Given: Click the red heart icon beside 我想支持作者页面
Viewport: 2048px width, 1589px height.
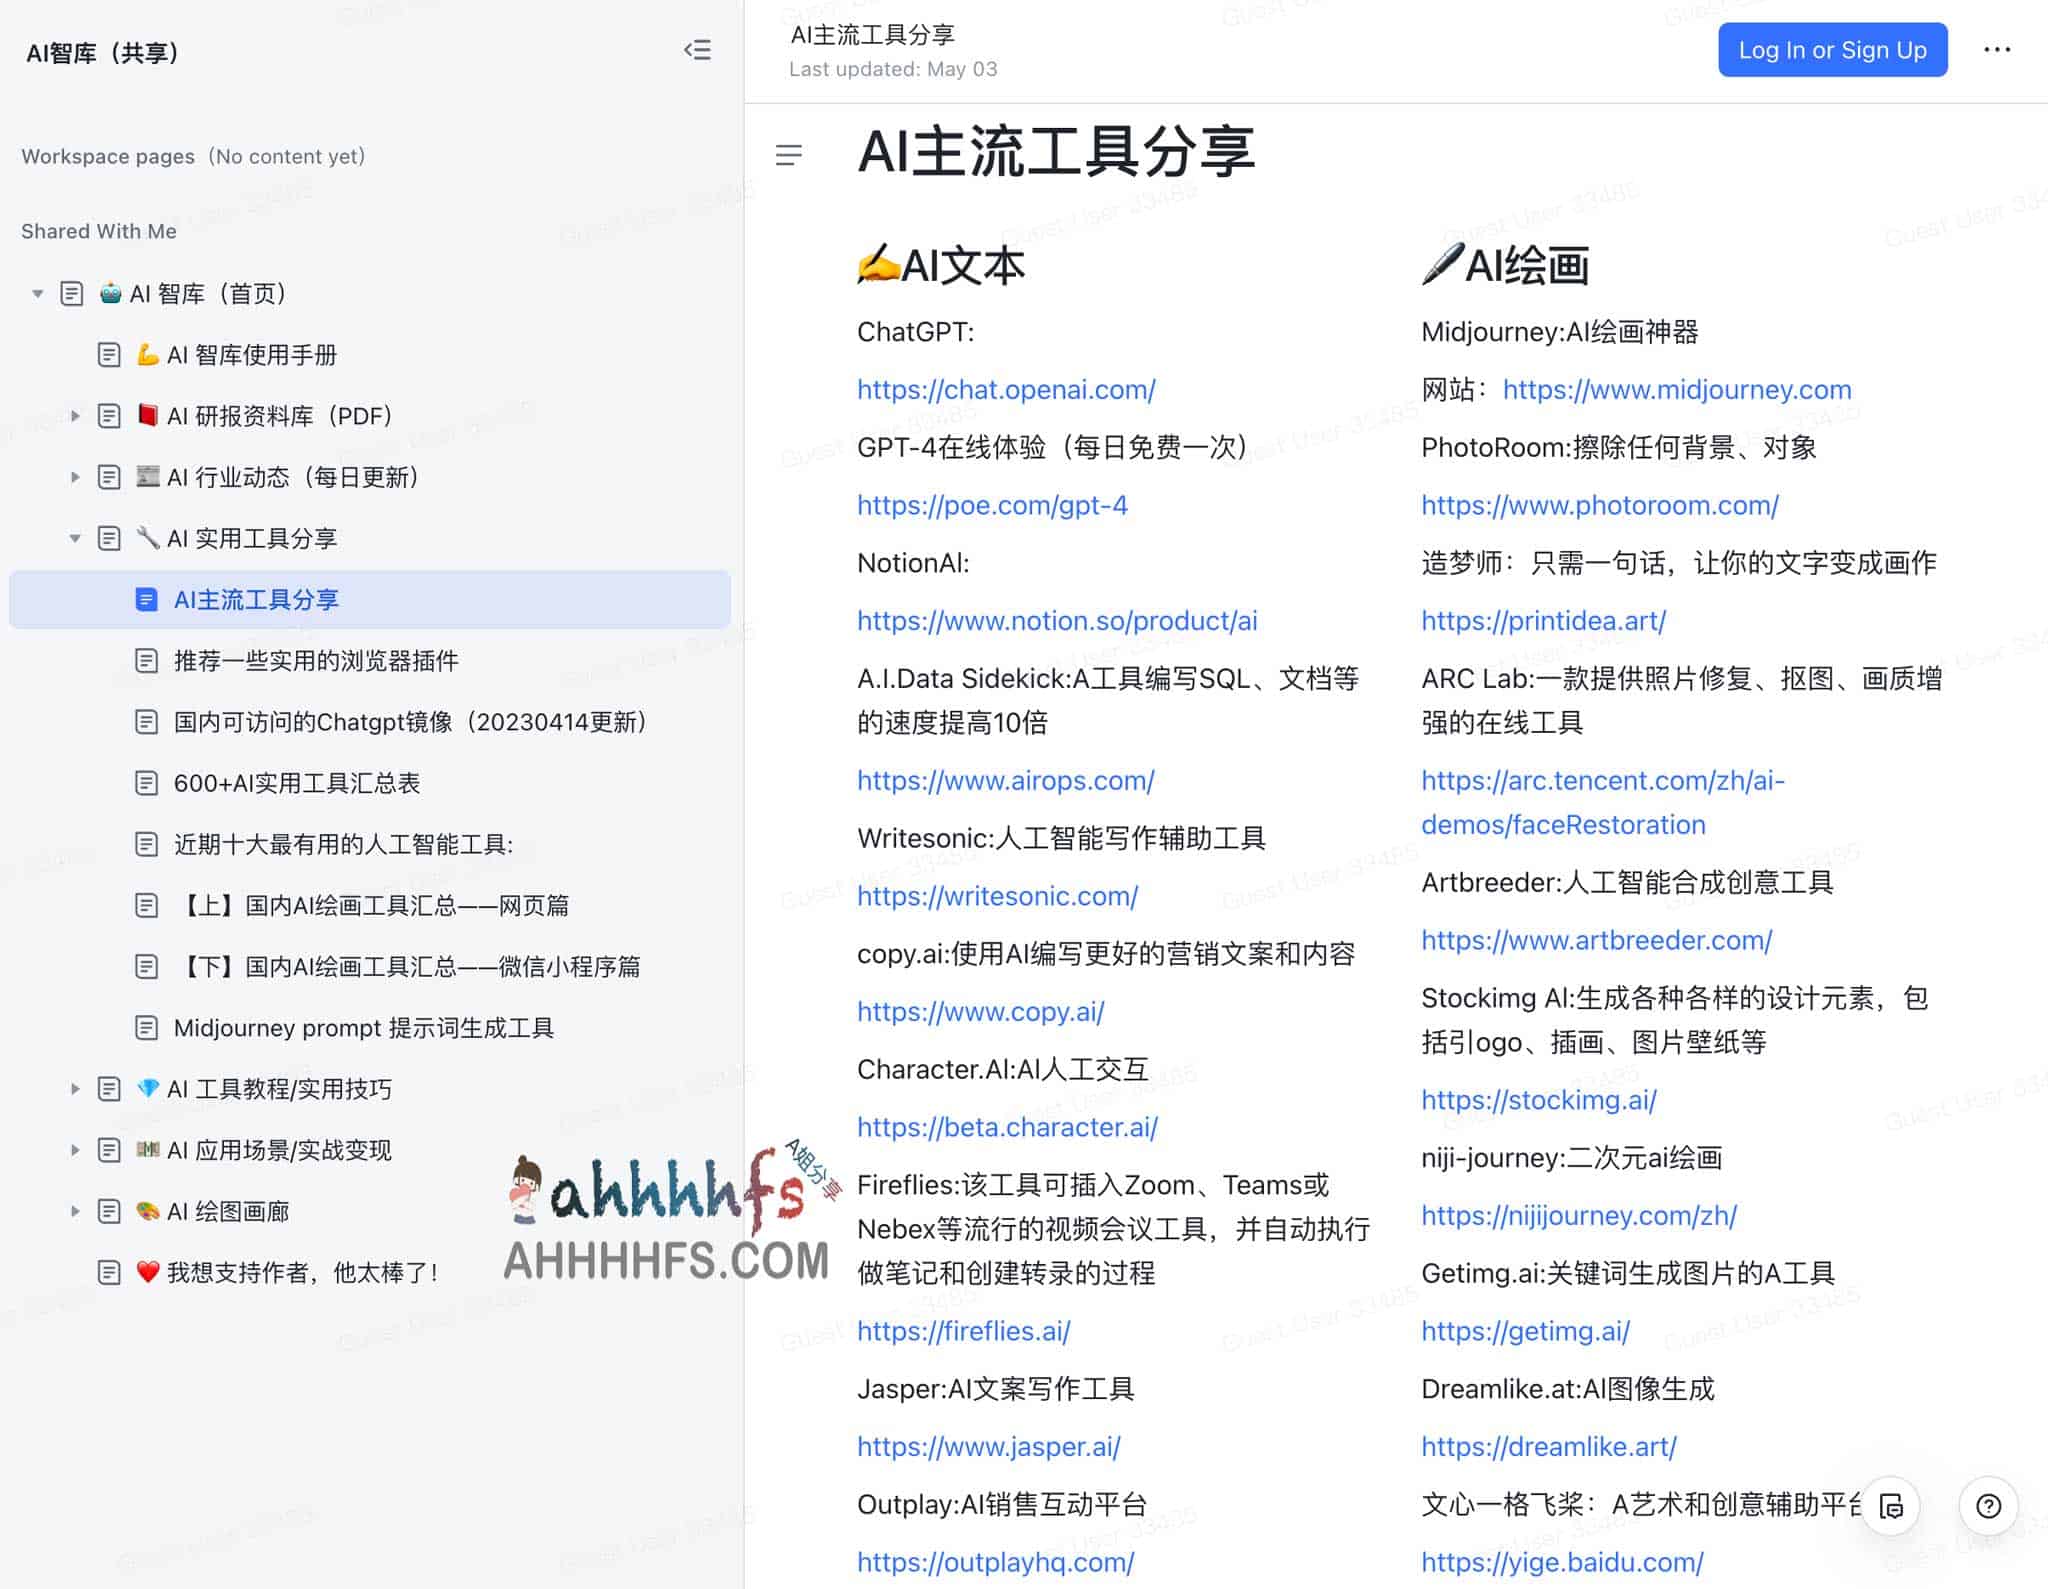Looking at the screenshot, I should pyautogui.click(x=147, y=1272).
